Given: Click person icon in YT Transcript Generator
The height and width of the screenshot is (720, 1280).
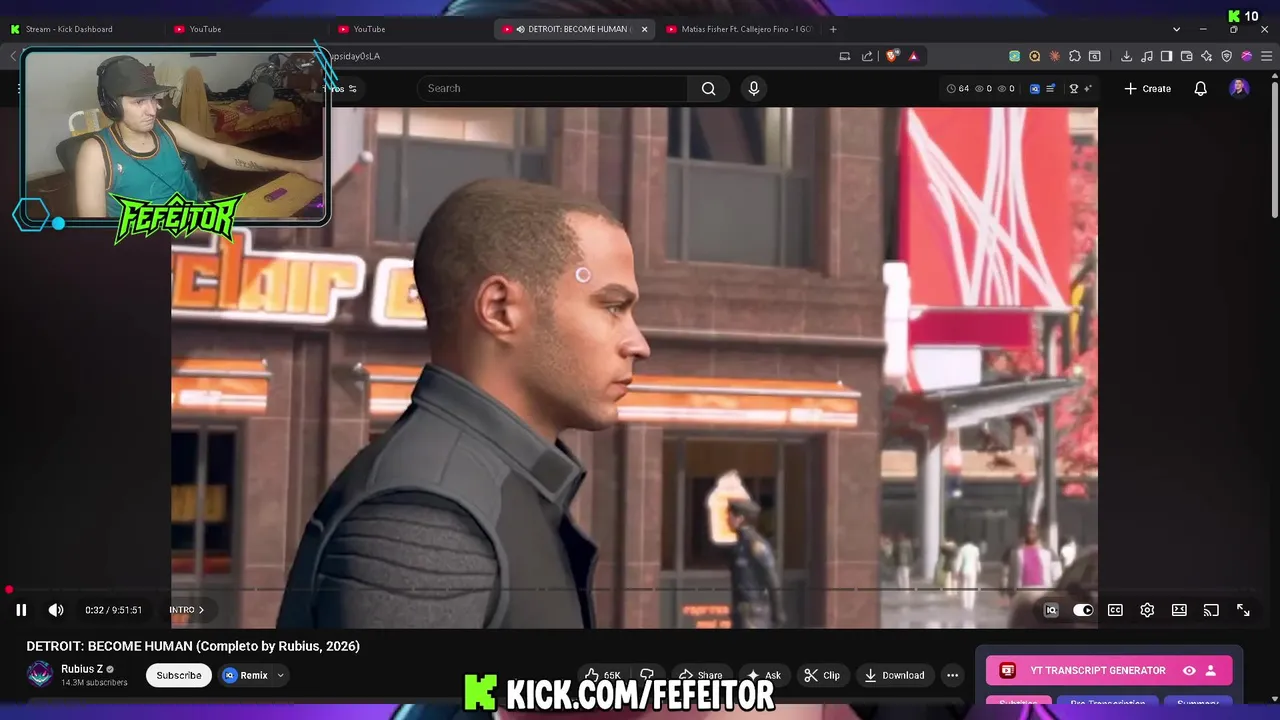Looking at the screenshot, I should [x=1211, y=670].
